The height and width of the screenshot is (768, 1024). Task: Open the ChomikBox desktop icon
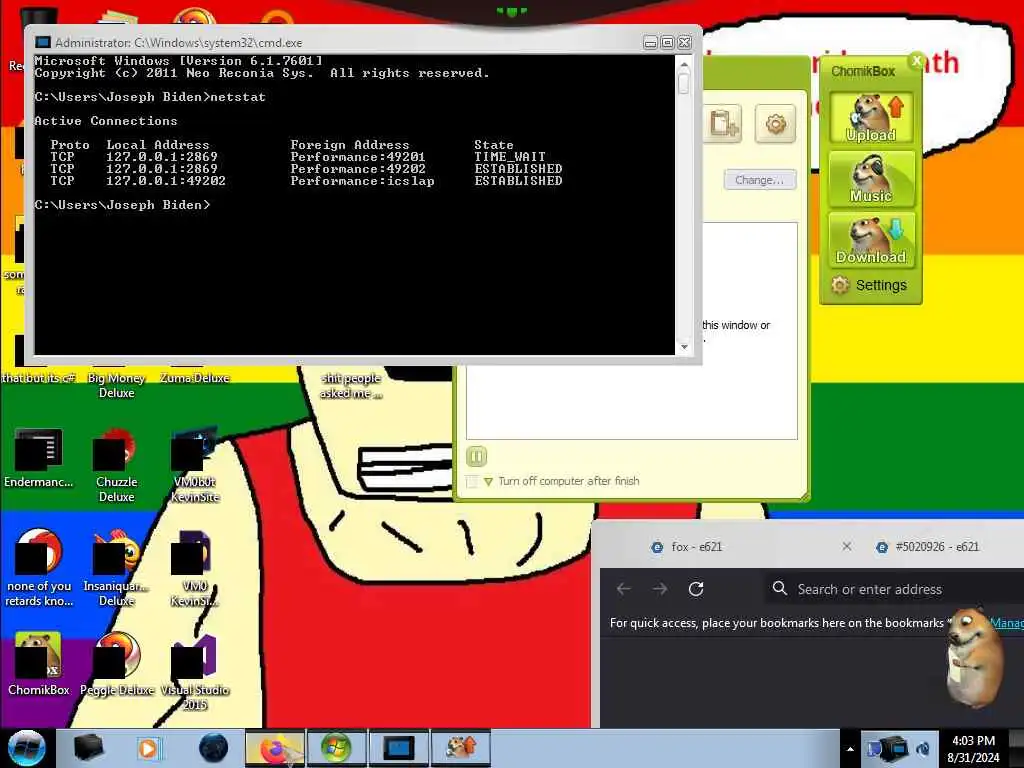click(x=39, y=664)
